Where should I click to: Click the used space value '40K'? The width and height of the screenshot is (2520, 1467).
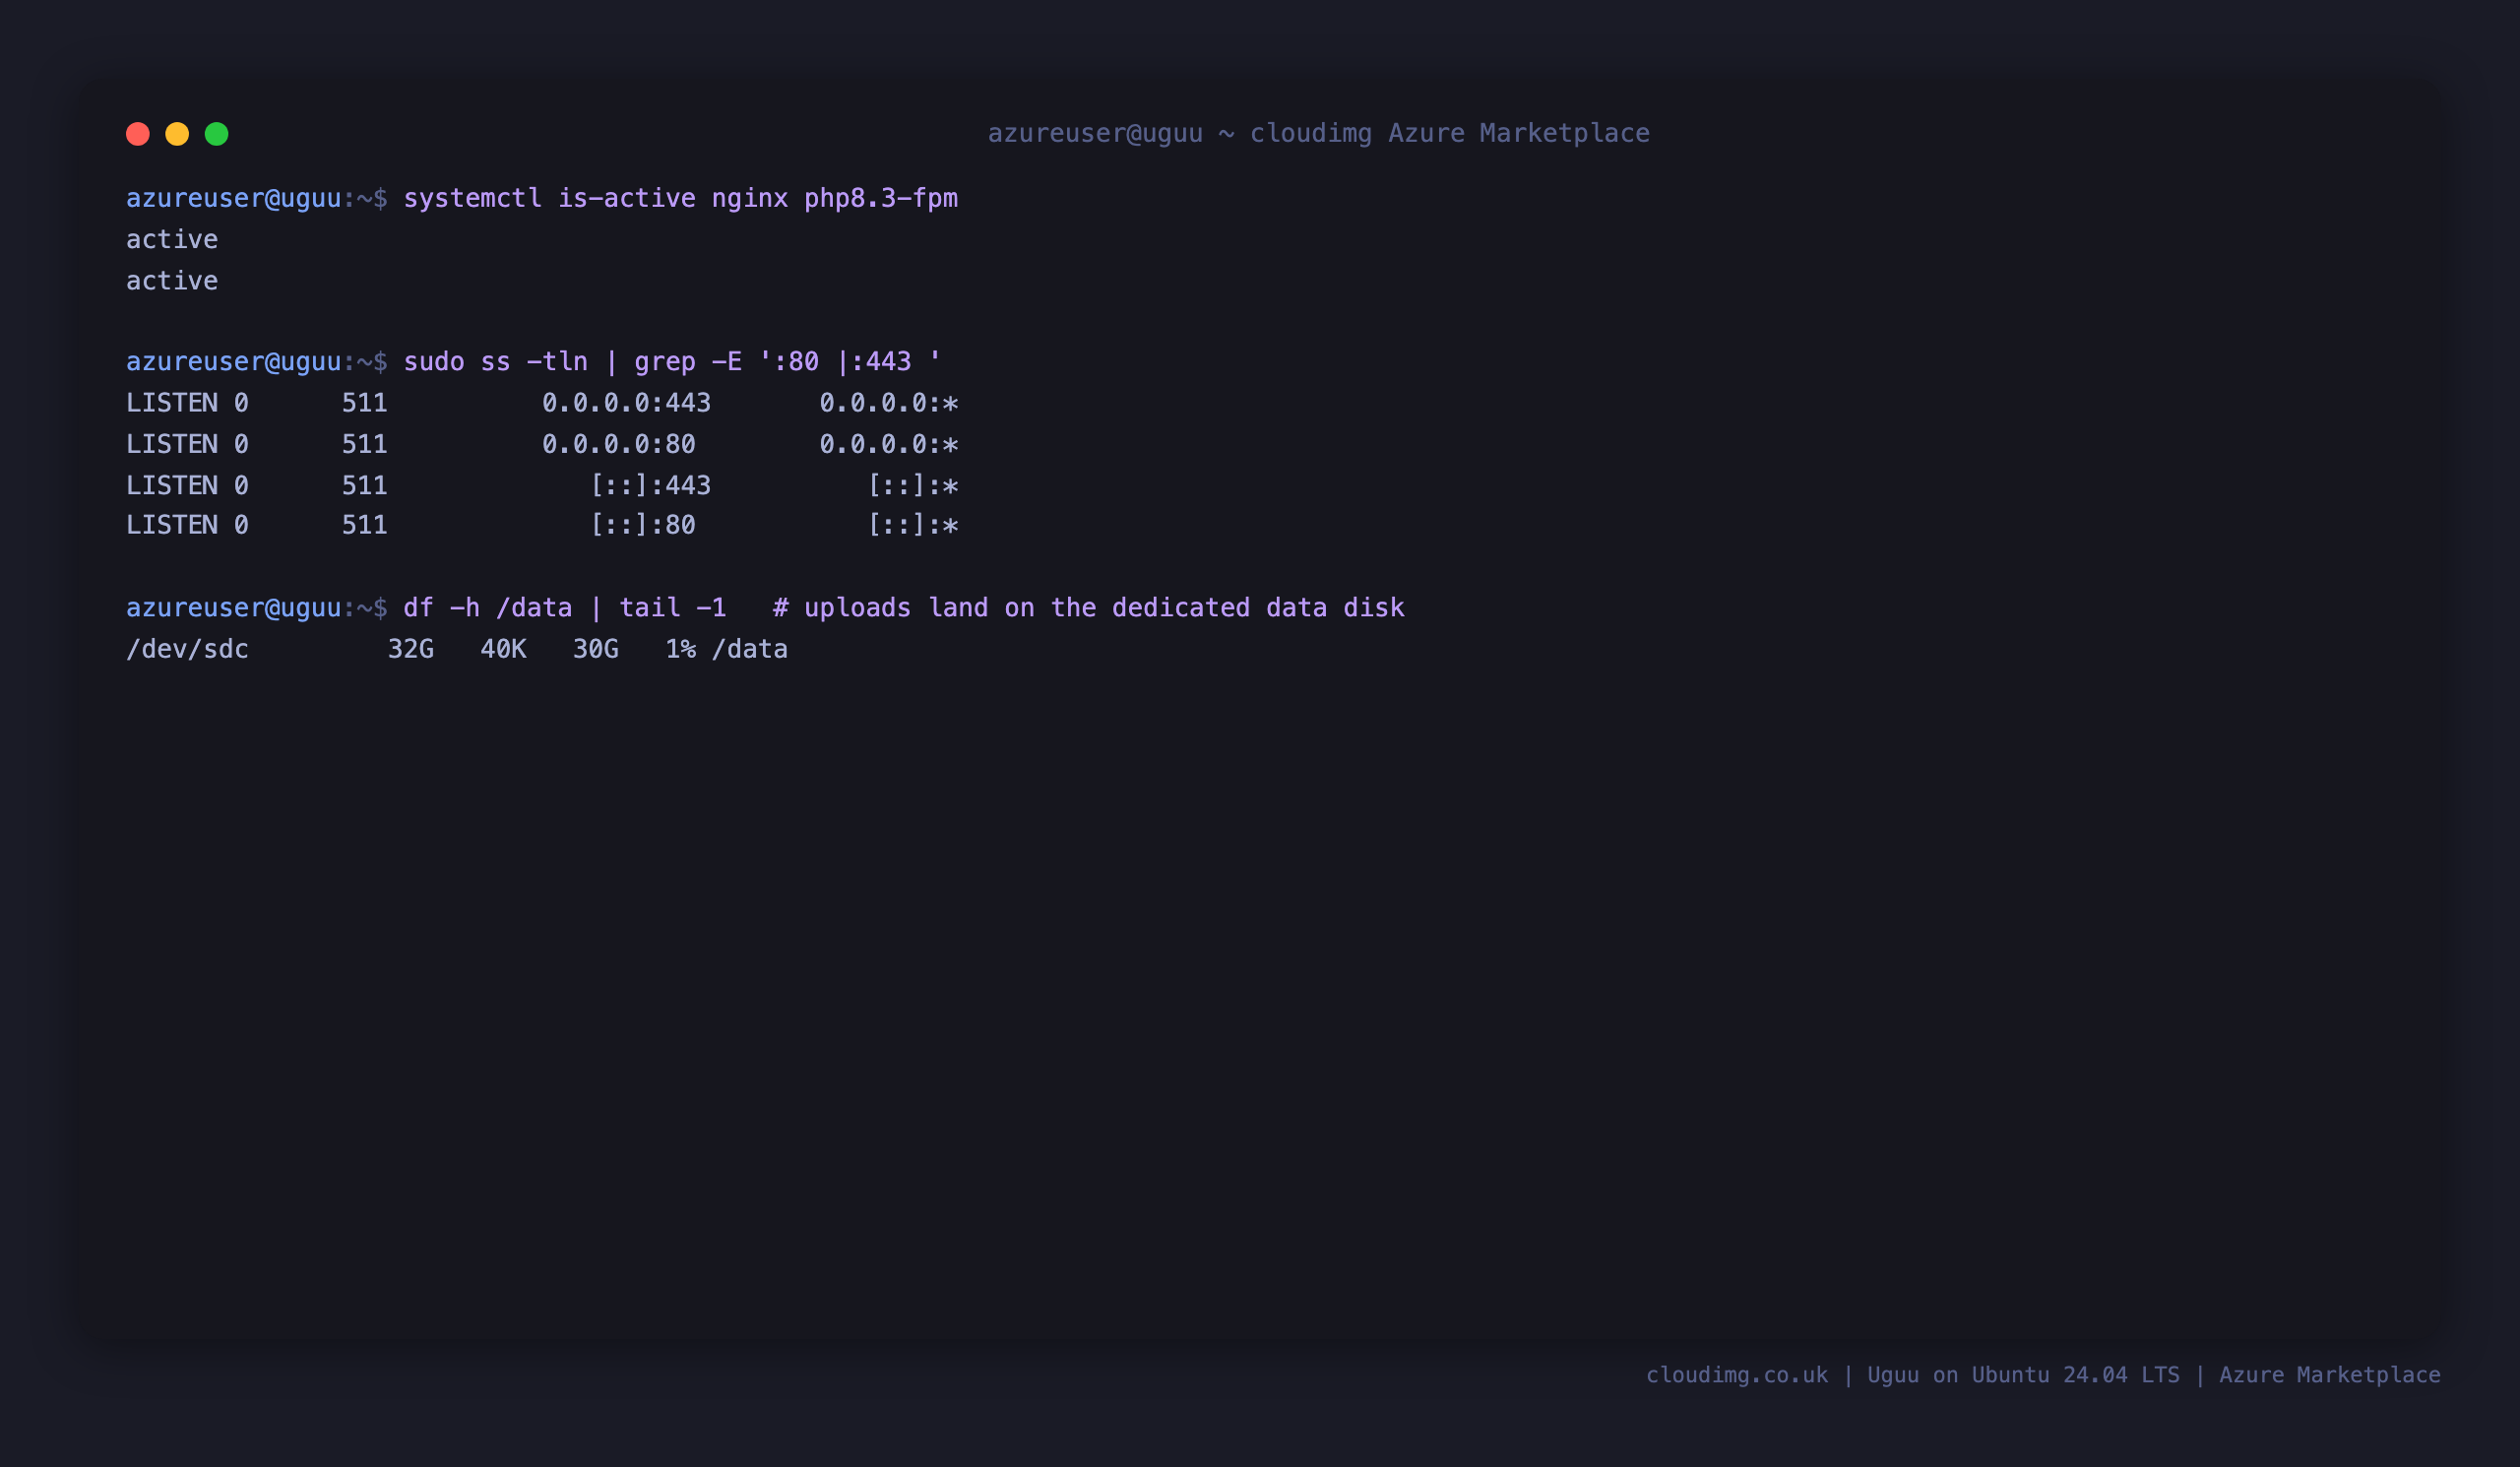coord(503,650)
